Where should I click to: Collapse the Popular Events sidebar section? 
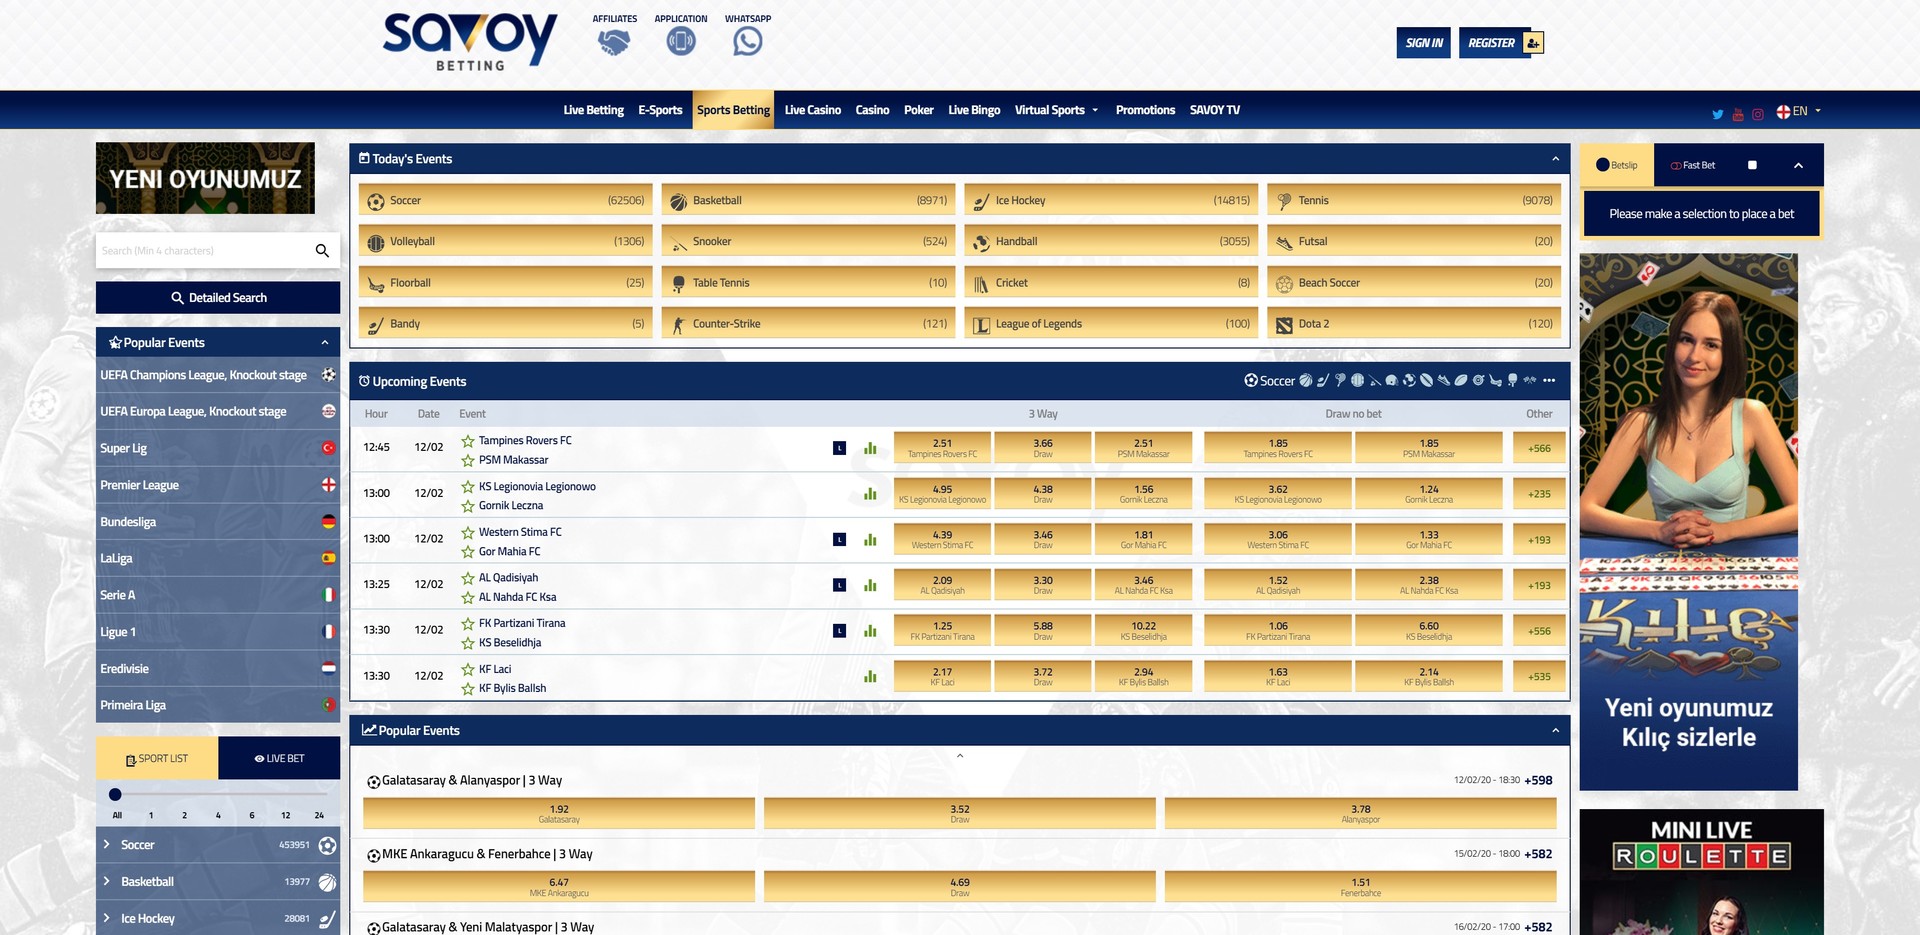pyautogui.click(x=325, y=342)
